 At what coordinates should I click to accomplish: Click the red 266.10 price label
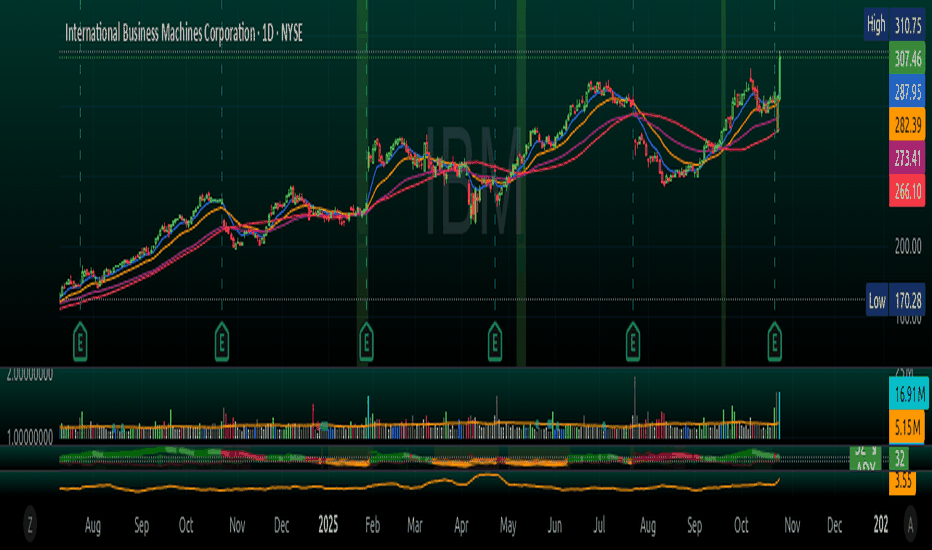coord(907,191)
